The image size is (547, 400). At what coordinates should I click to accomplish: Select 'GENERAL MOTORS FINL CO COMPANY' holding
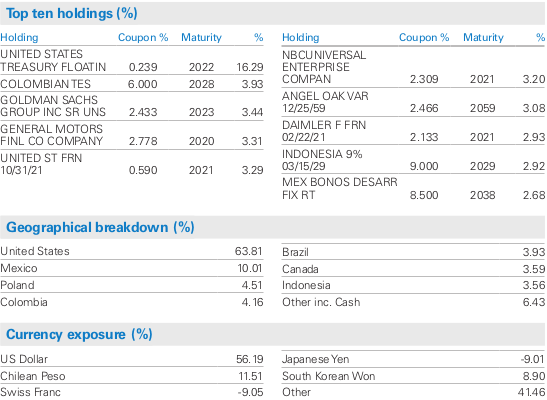tap(52, 135)
